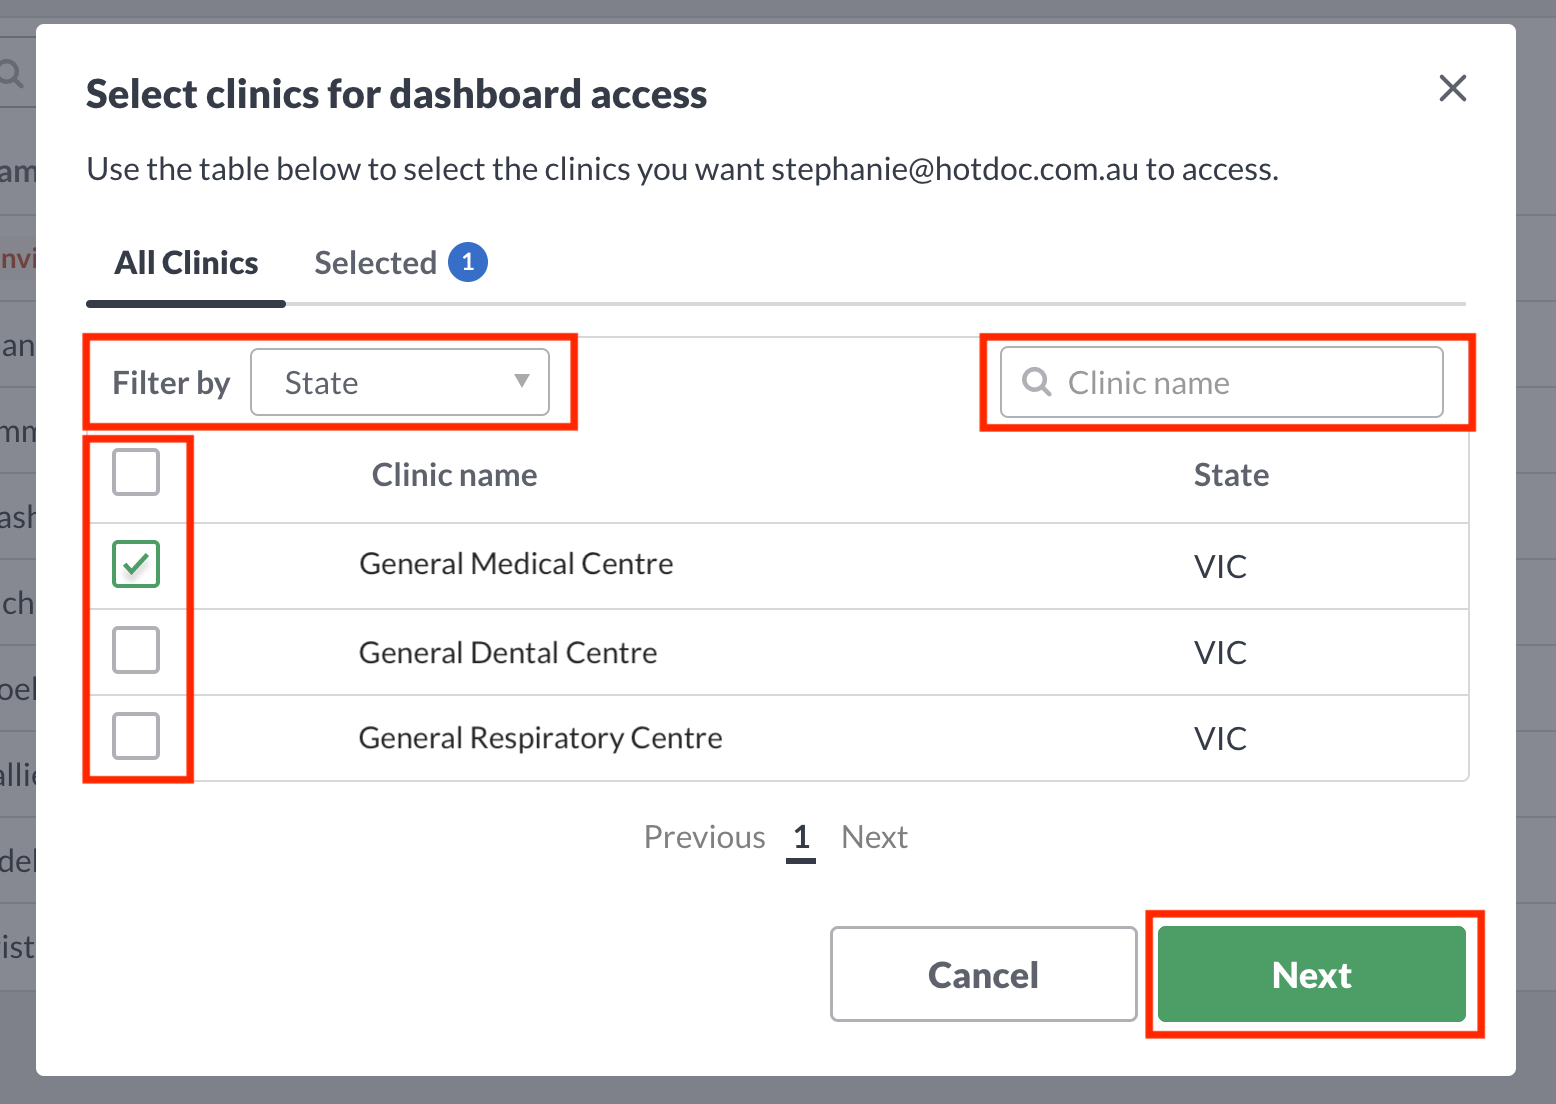
Task: Select the selected-count badge showing 1
Action: 467,262
